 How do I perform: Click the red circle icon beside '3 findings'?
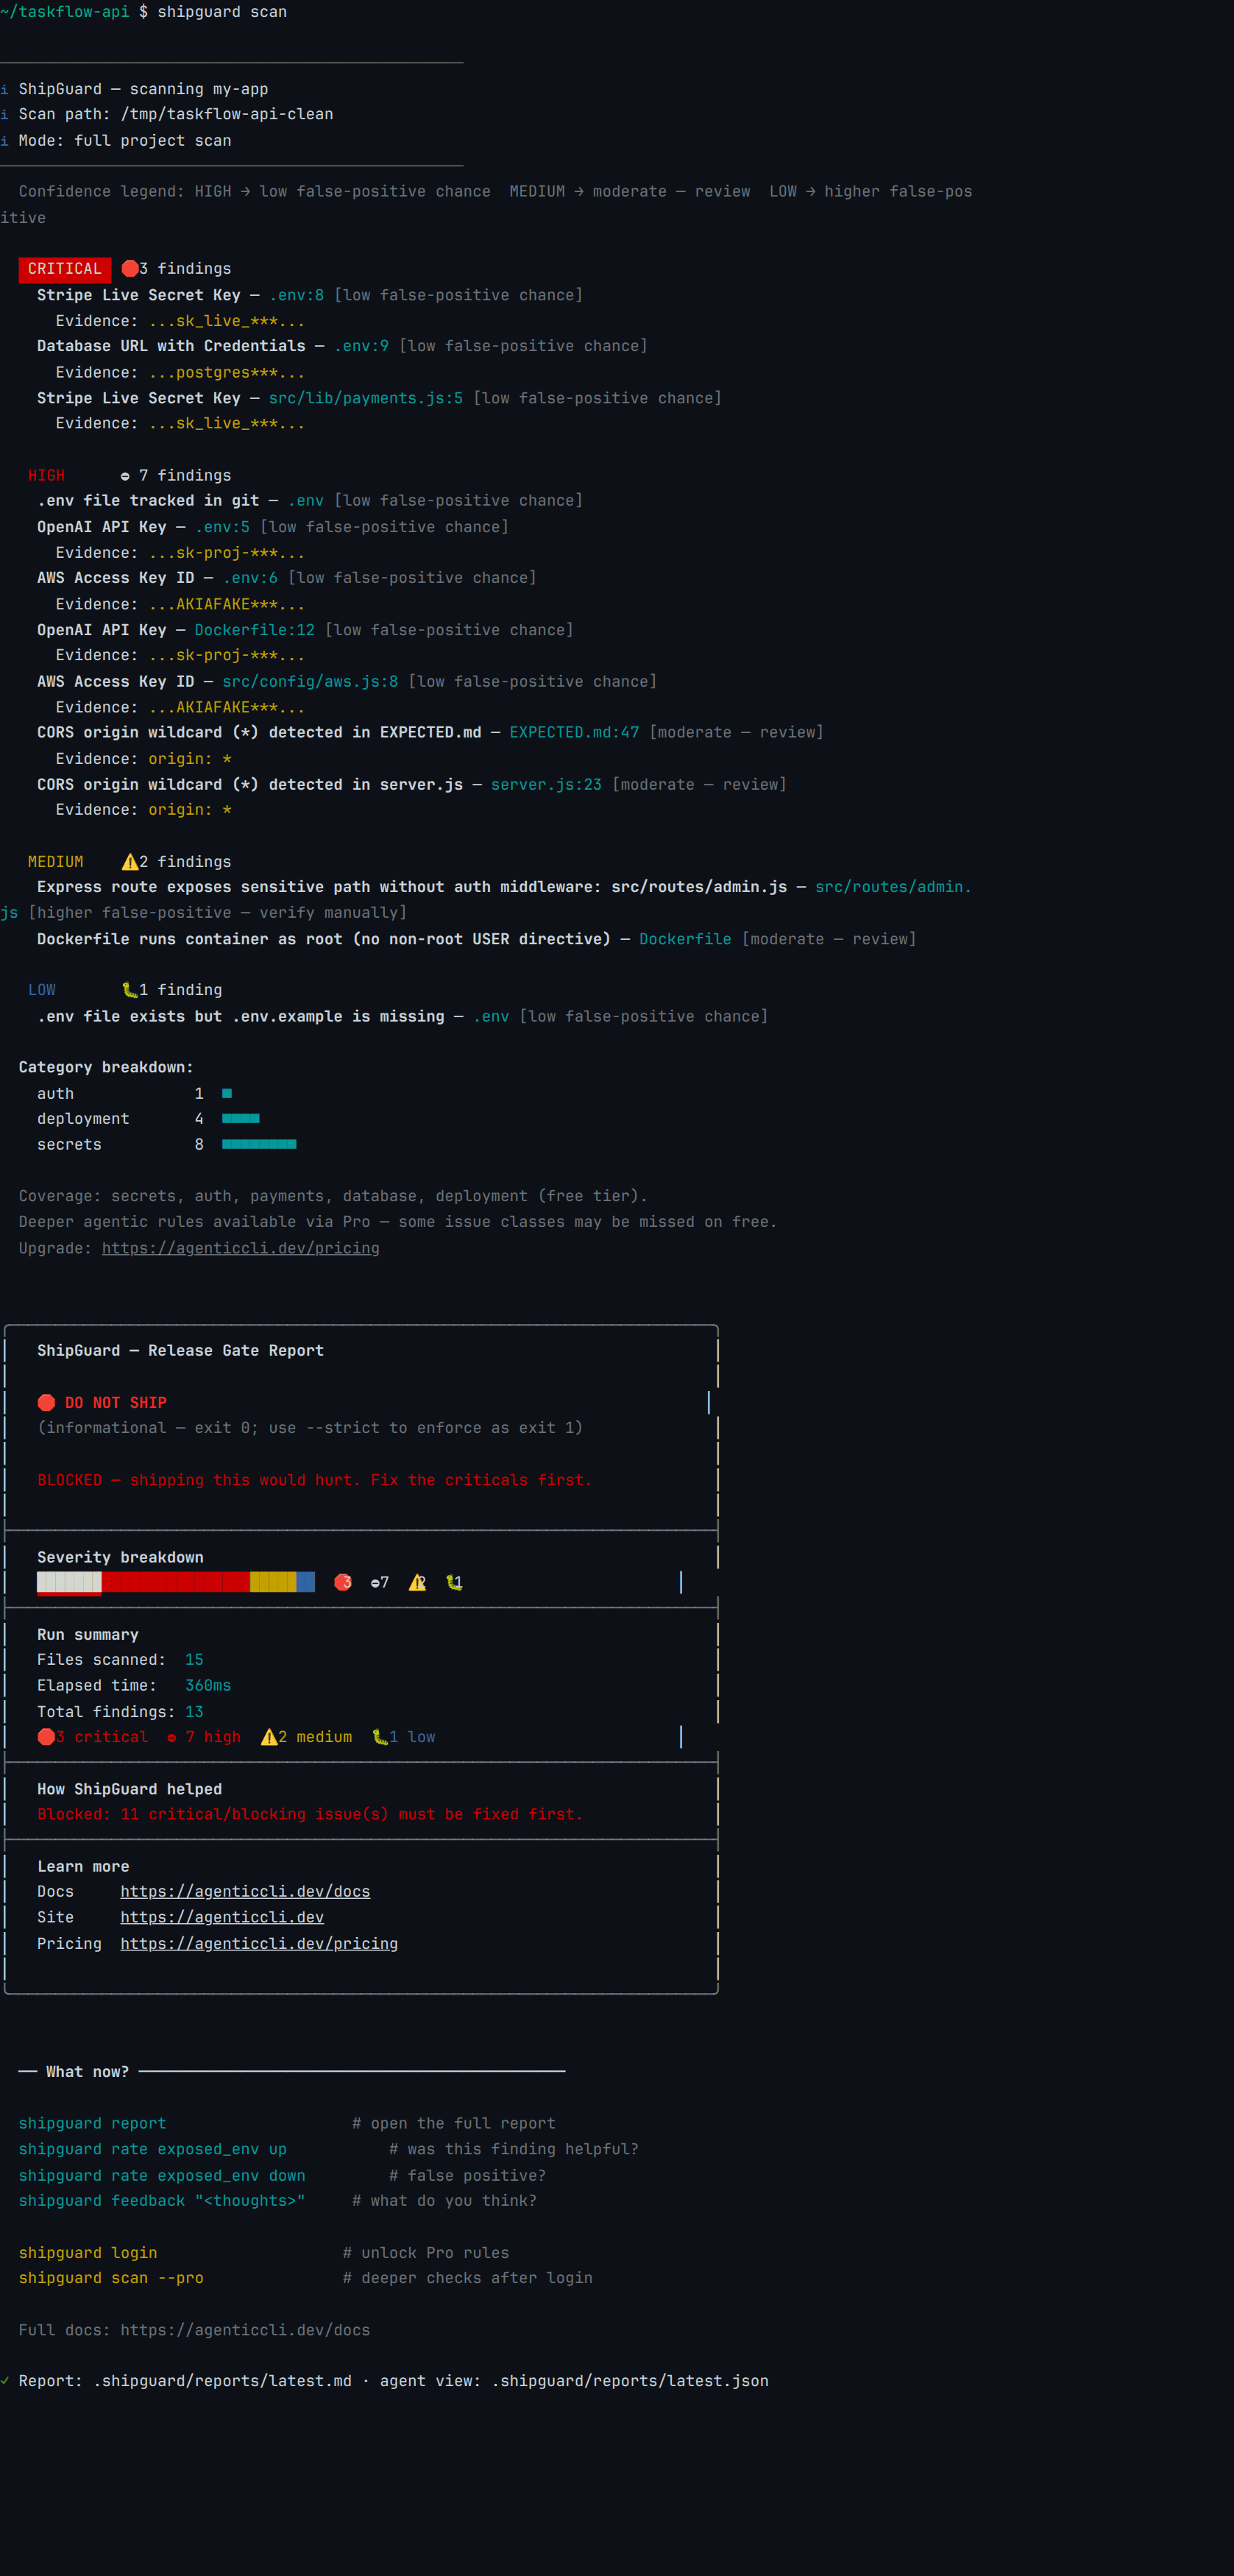point(129,268)
